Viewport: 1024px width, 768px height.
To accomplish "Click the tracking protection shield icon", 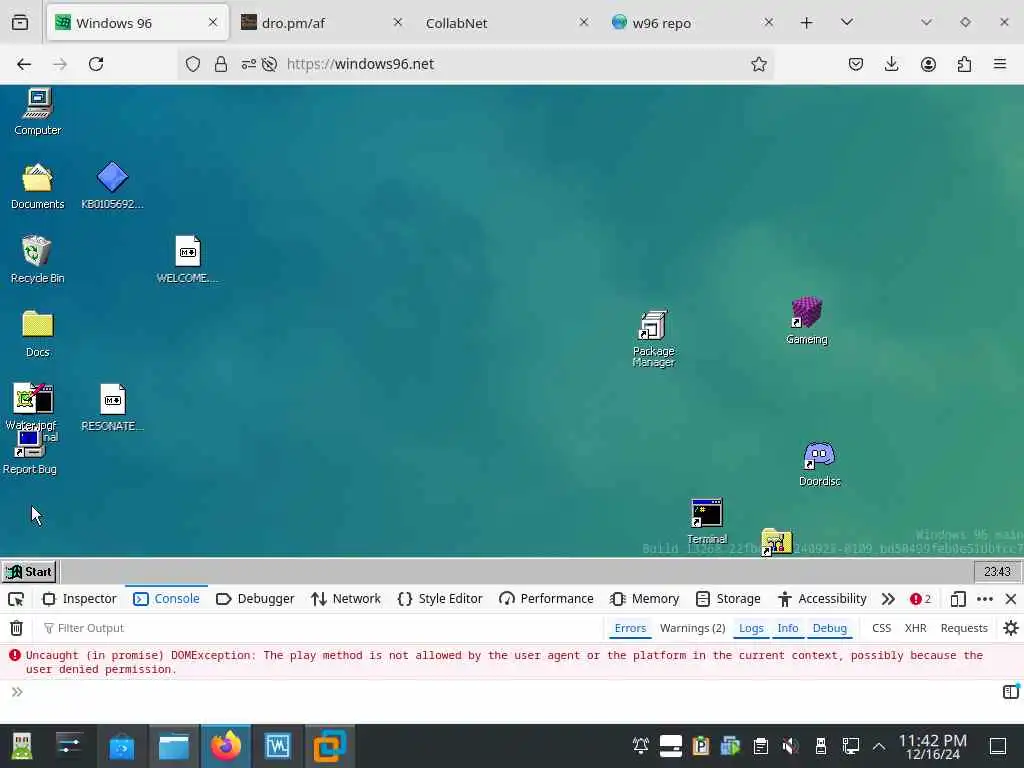I will pos(193,64).
